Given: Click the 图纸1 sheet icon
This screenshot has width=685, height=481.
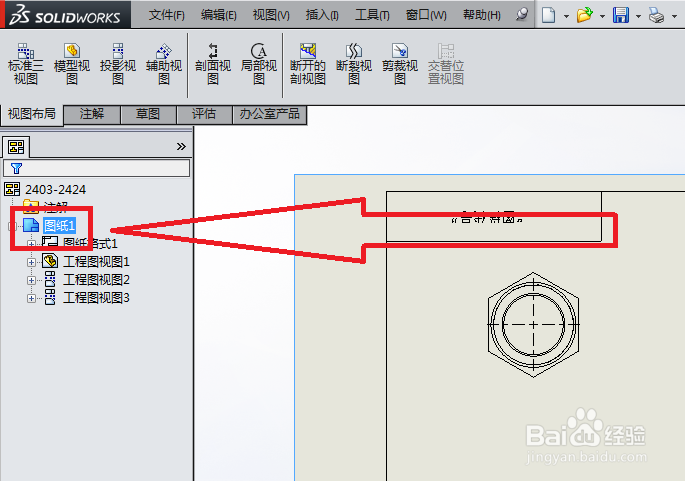Looking at the screenshot, I should [x=31, y=225].
